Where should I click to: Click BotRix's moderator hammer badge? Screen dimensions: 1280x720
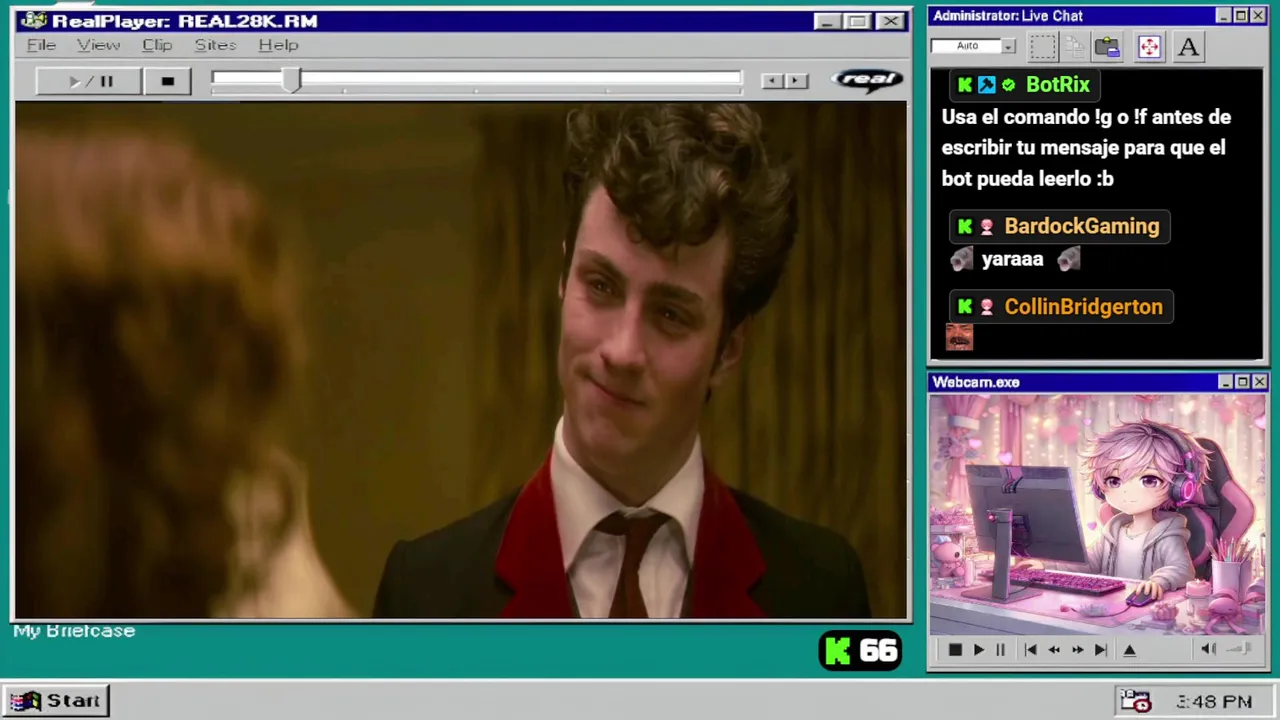click(x=986, y=85)
